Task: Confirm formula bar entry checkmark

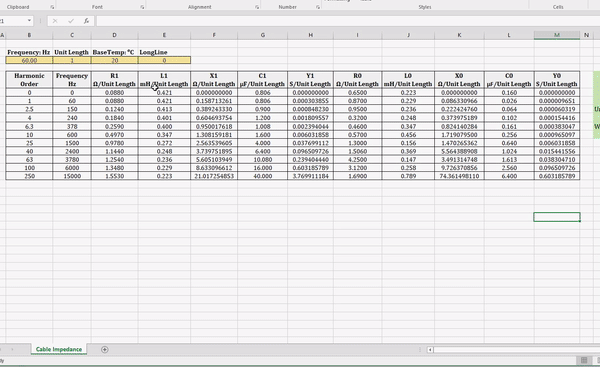Action: pos(71,21)
